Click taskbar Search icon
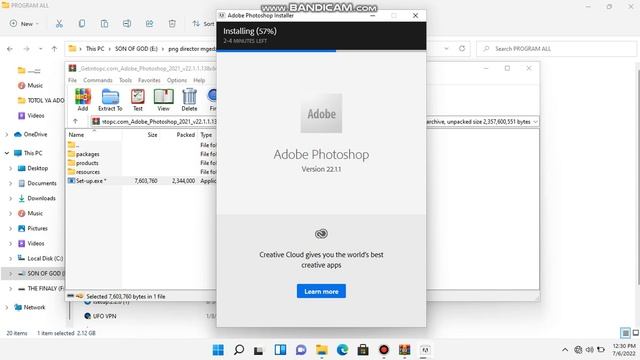Viewport: 640px width, 360px height. [x=239, y=350]
